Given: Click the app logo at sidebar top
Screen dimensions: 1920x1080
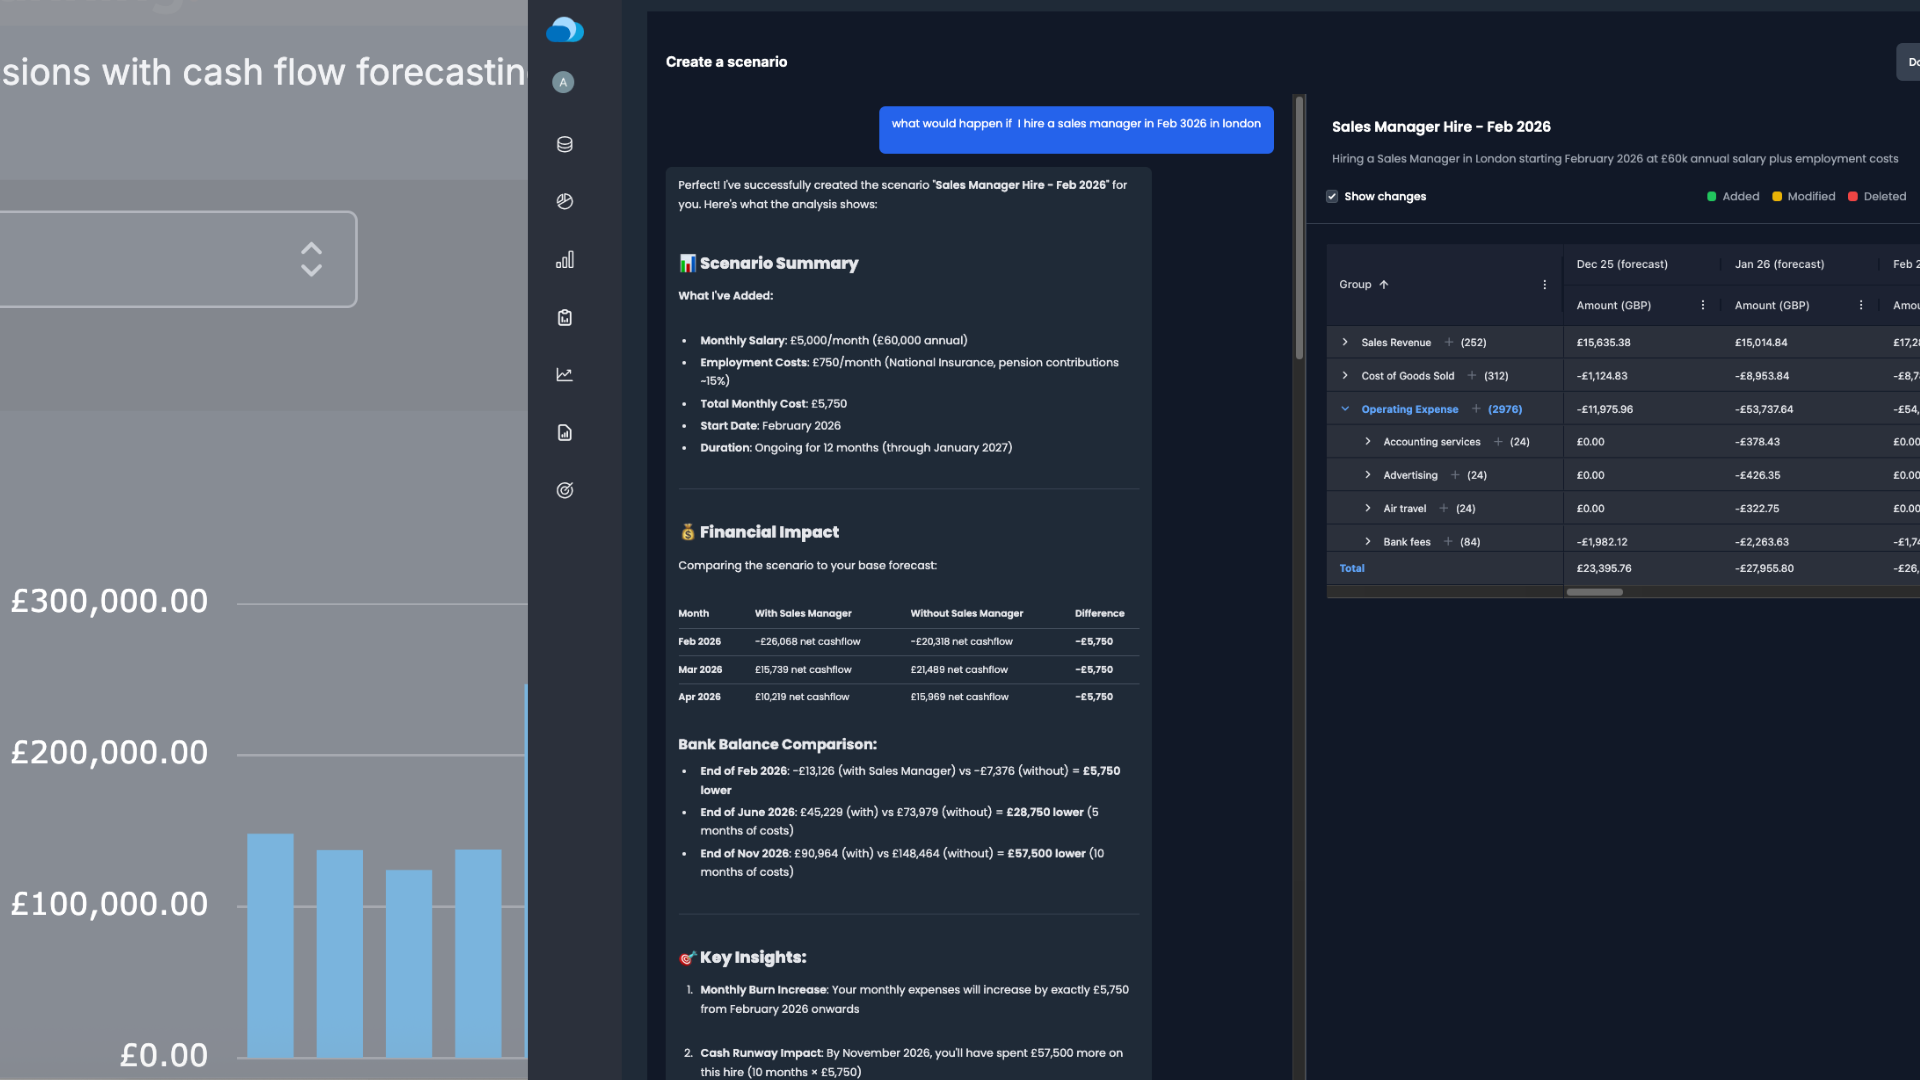Looking at the screenshot, I should pyautogui.click(x=565, y=30).
